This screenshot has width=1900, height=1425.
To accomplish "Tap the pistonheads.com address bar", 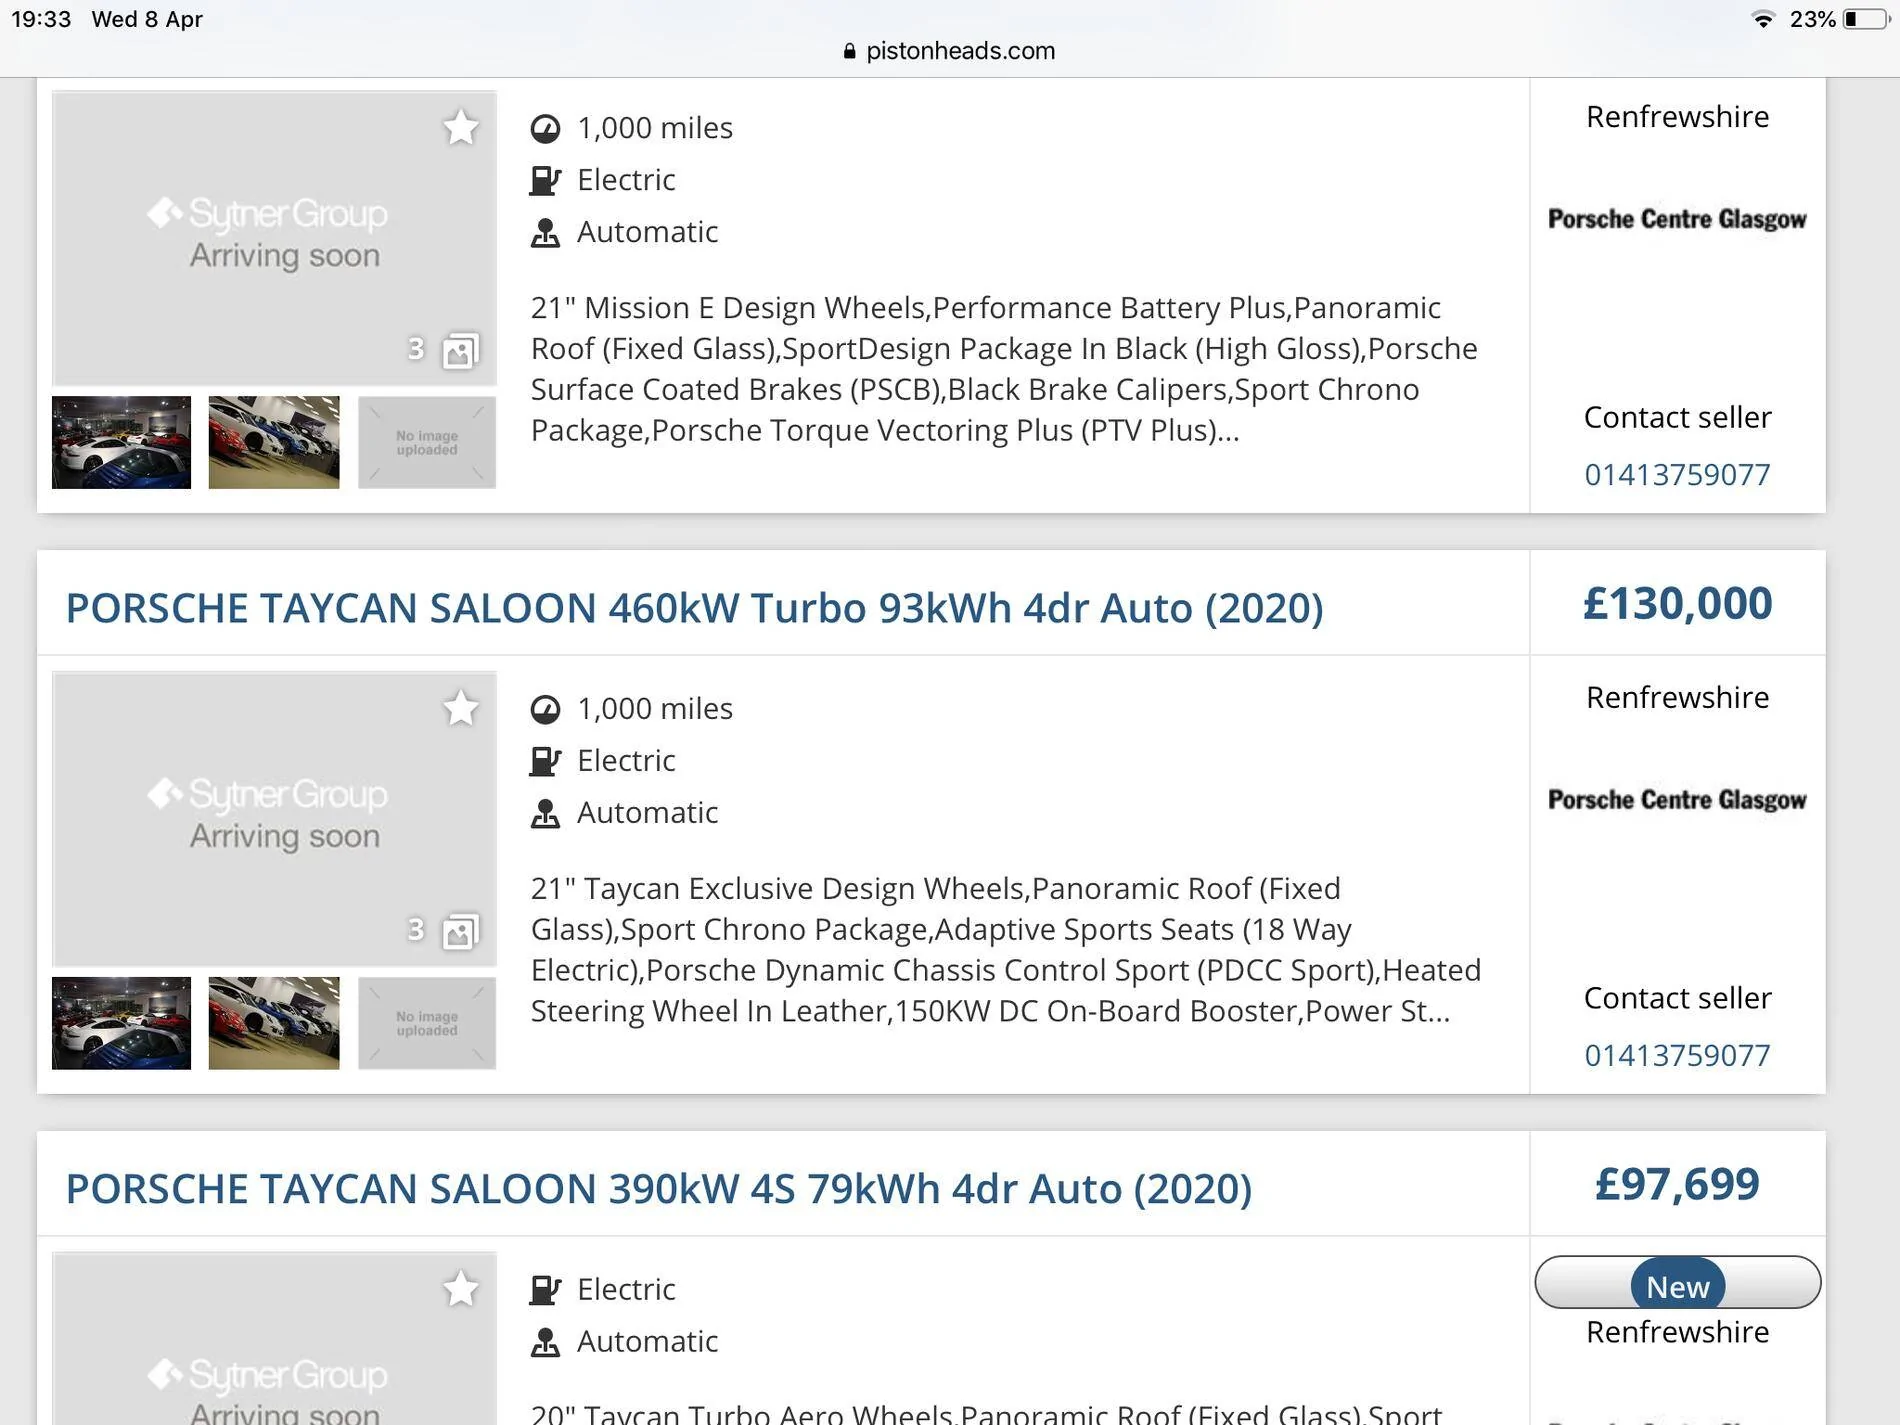I will click(x=949, y=51).
